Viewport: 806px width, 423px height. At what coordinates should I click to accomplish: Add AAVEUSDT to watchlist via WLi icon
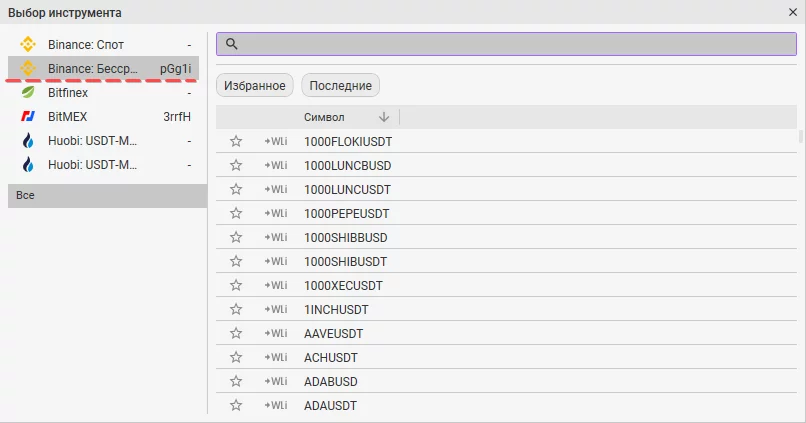pyautogui.click(x=276, y=333)
